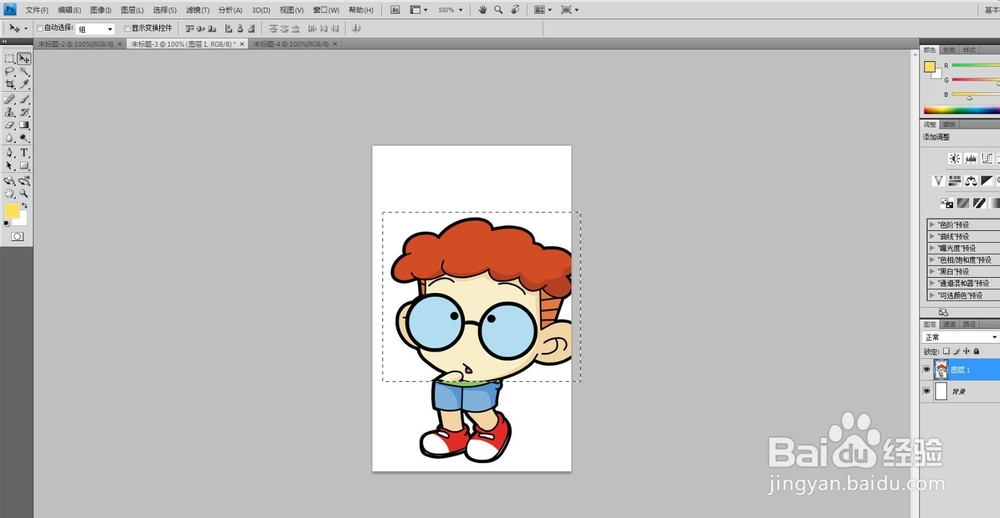This screenshot has width=1000, height=518.
Task: Select the Gradient tool
Action: (x=24, y=125)
